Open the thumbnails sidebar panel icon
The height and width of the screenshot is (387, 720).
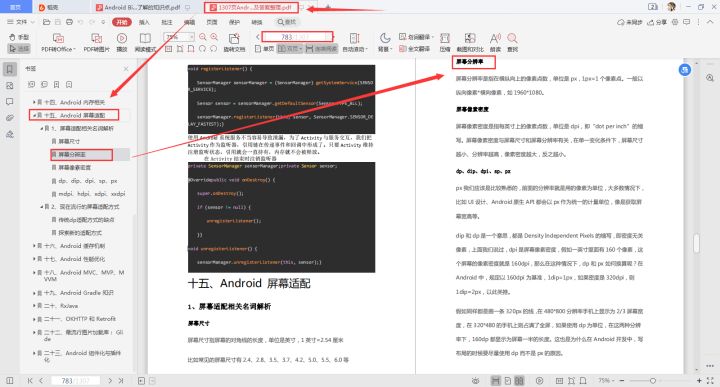click(x=10, y=85)
